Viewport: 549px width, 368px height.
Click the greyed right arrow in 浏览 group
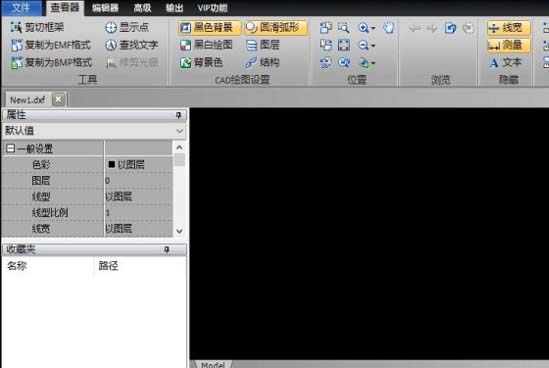click(432, 28)
